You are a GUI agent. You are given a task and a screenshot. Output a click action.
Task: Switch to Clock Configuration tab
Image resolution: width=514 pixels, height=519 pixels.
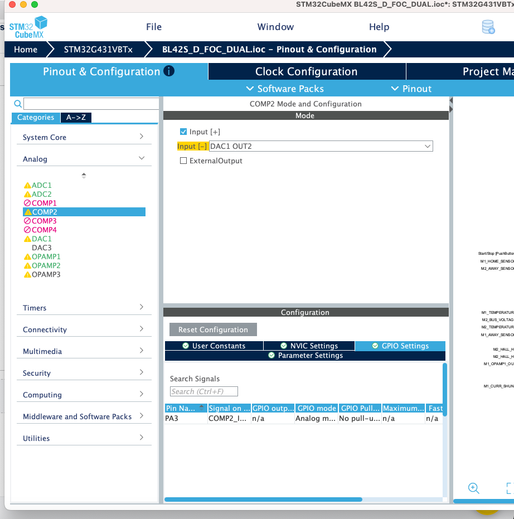[x=306, y=71]
